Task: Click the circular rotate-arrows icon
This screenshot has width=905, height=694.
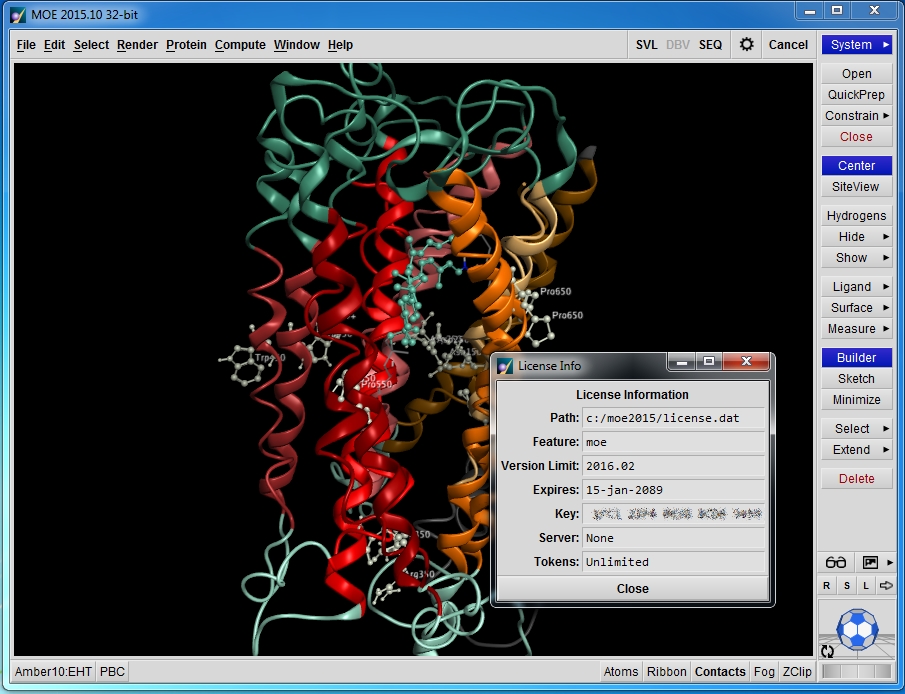Action: click(x=828, y=651)
